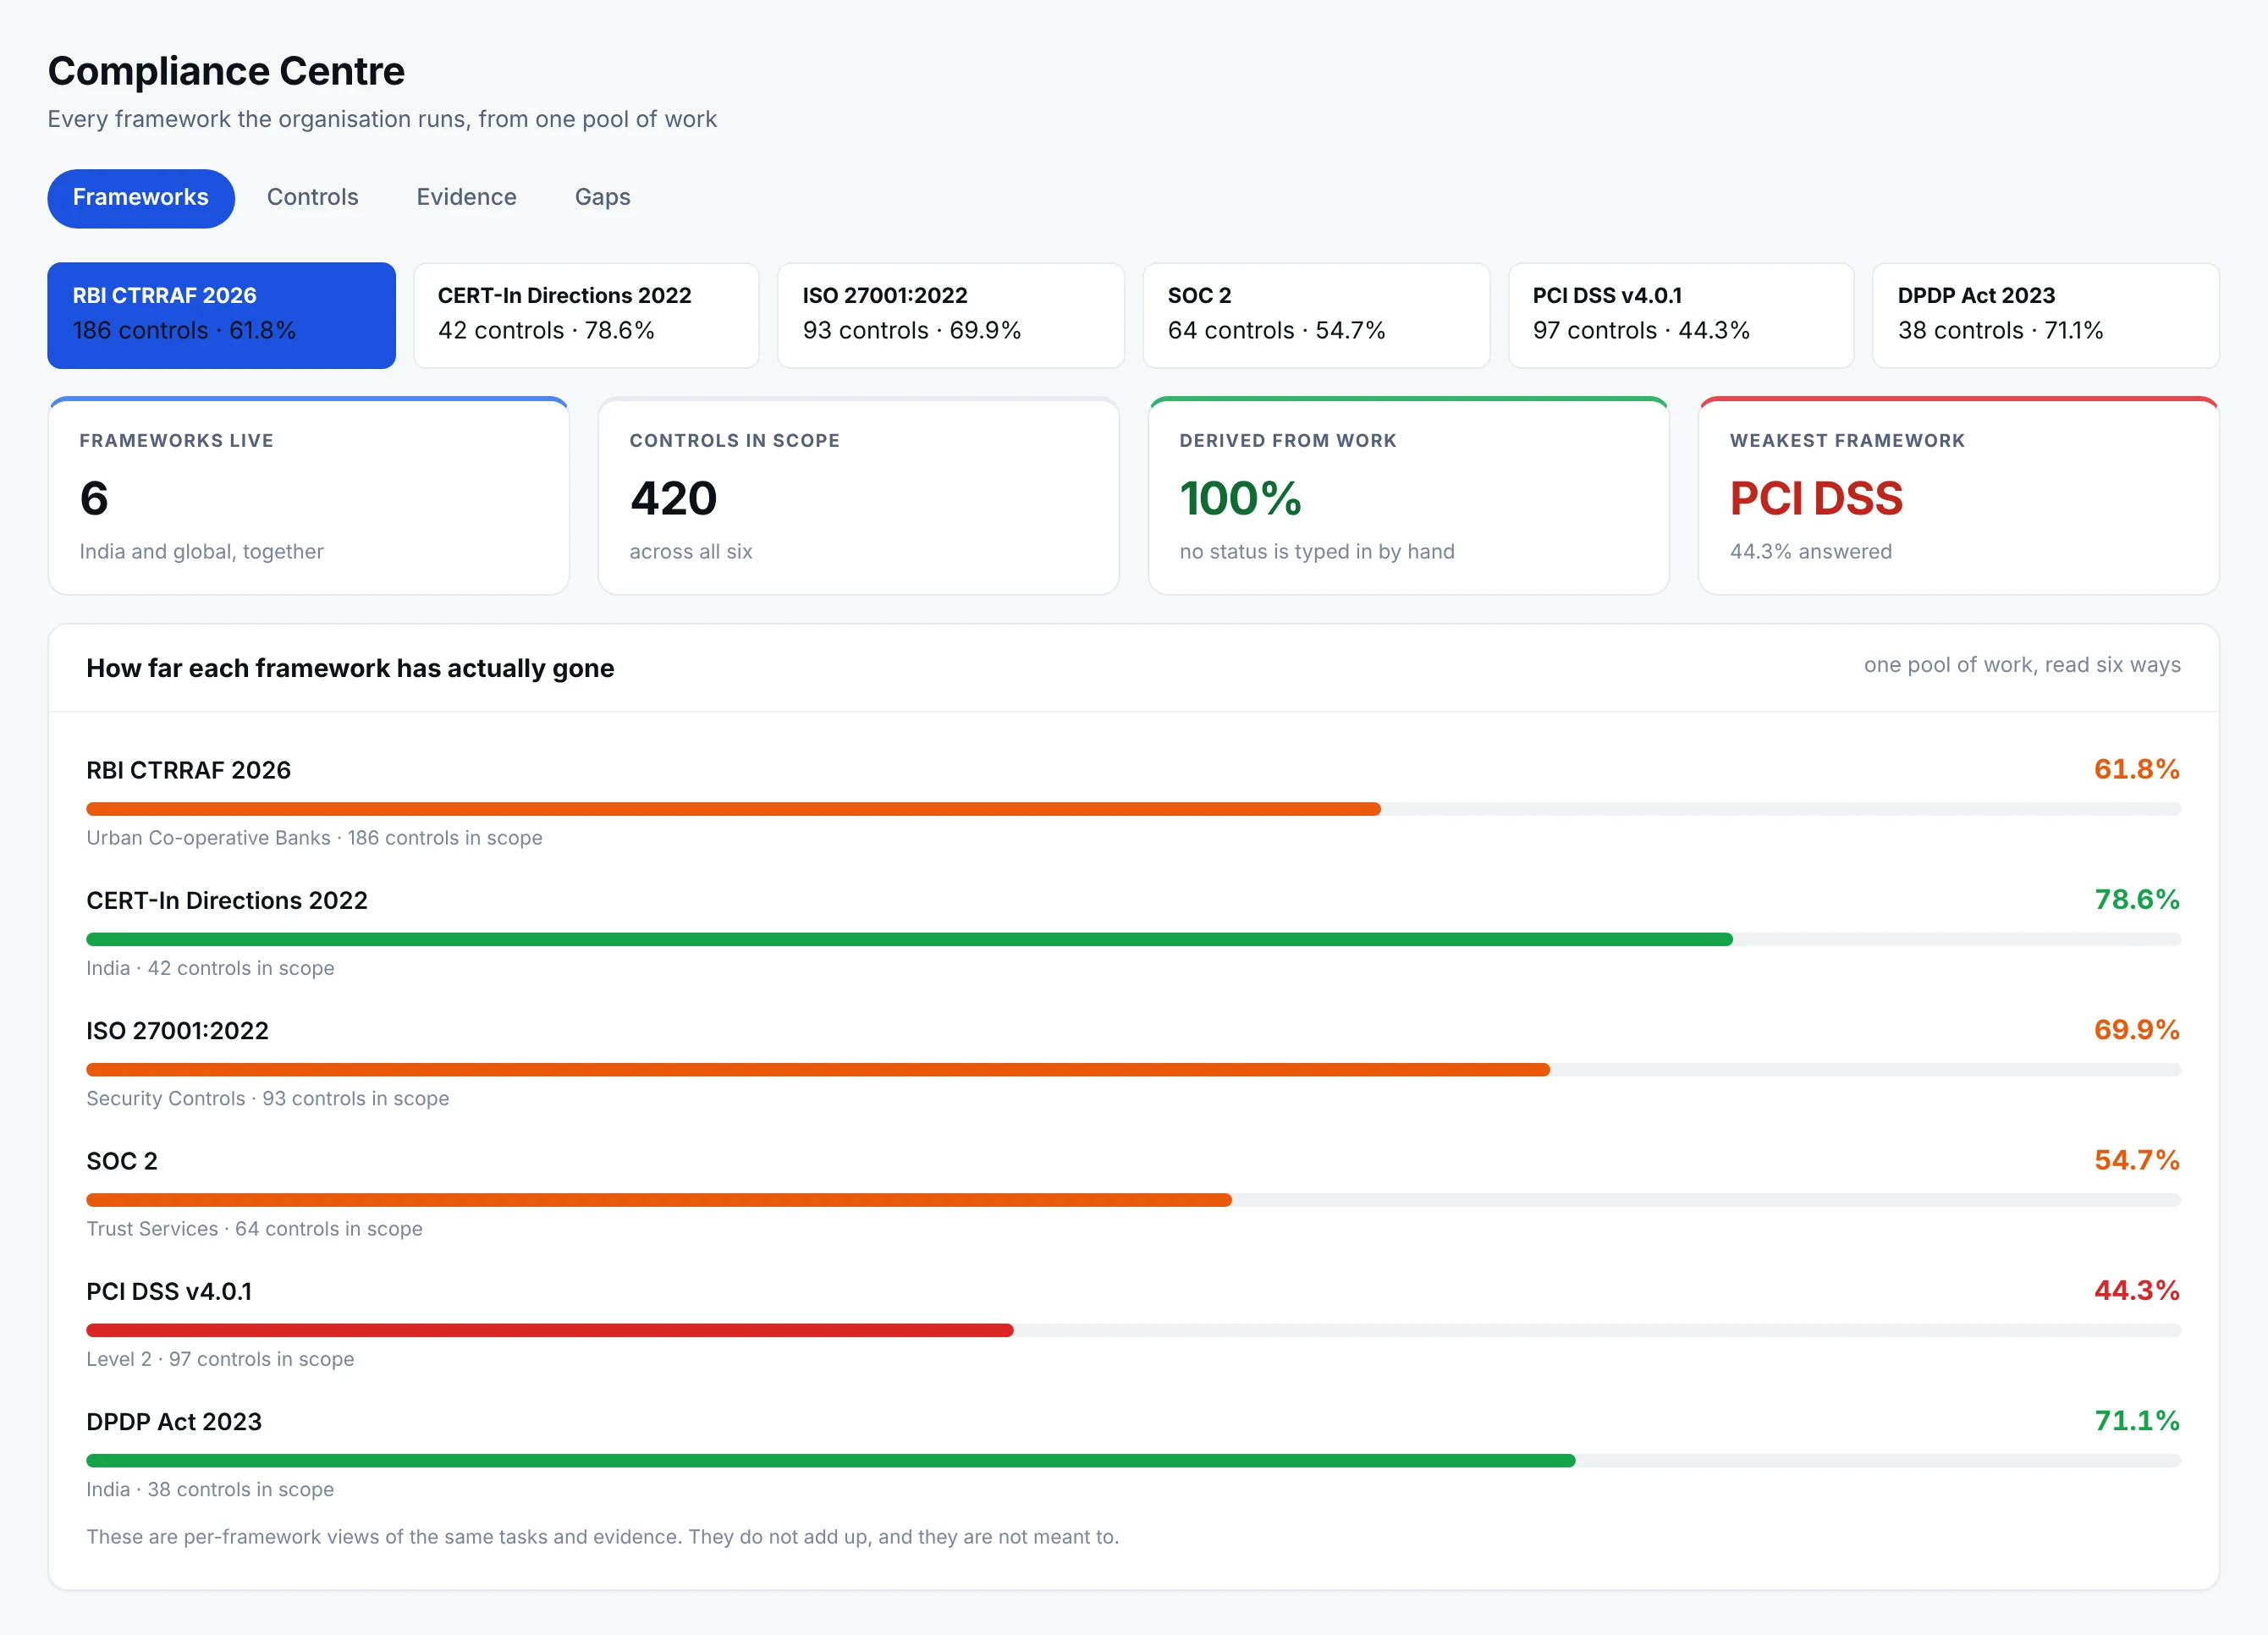Click the Controls In Scope stat card
Image resolution: width=2268 pixels, height=1635 pixels.
[x=859, y=496]
